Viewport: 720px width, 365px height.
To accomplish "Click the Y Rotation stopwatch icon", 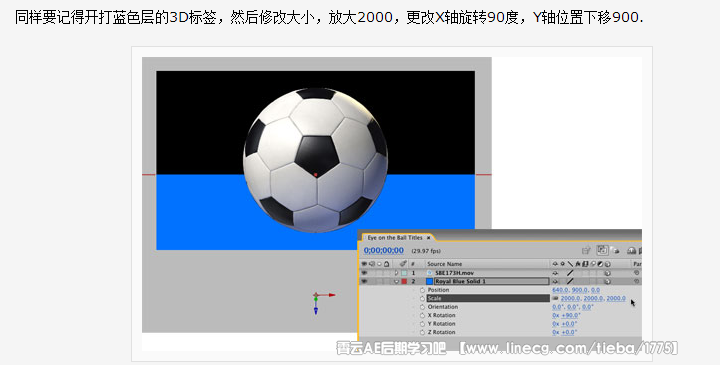I will click(x=422, y=324).
